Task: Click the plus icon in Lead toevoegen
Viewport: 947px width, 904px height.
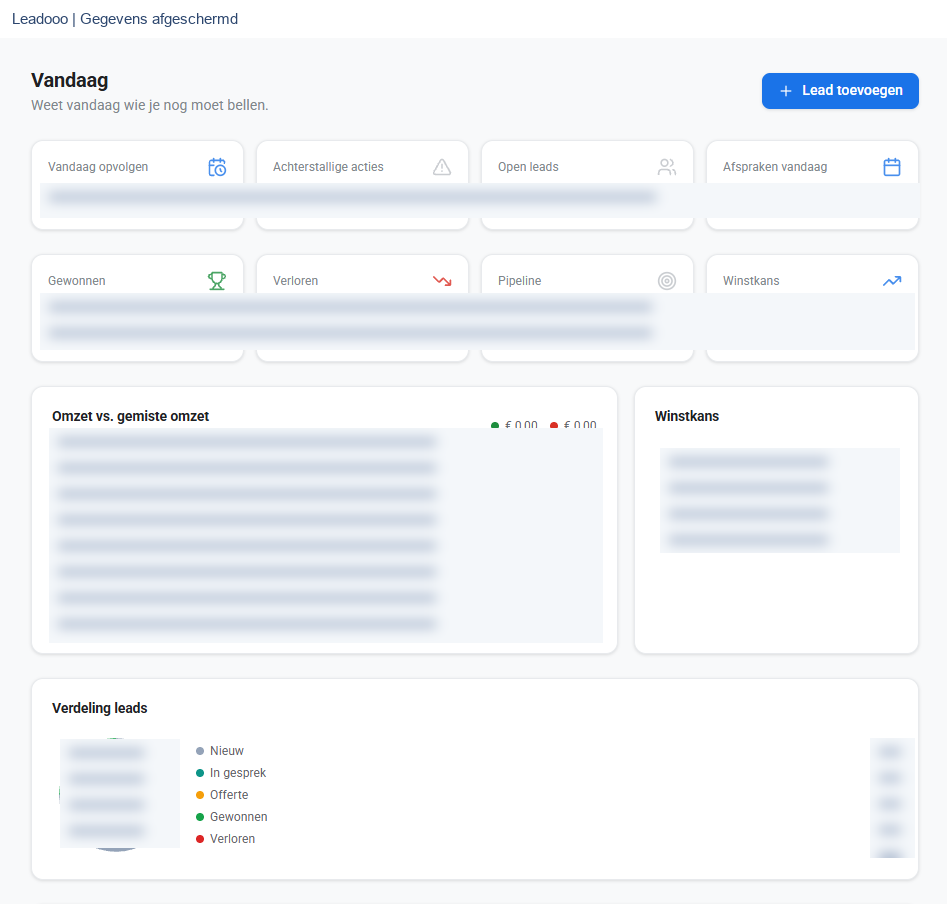Action: [x=786, y=91]
